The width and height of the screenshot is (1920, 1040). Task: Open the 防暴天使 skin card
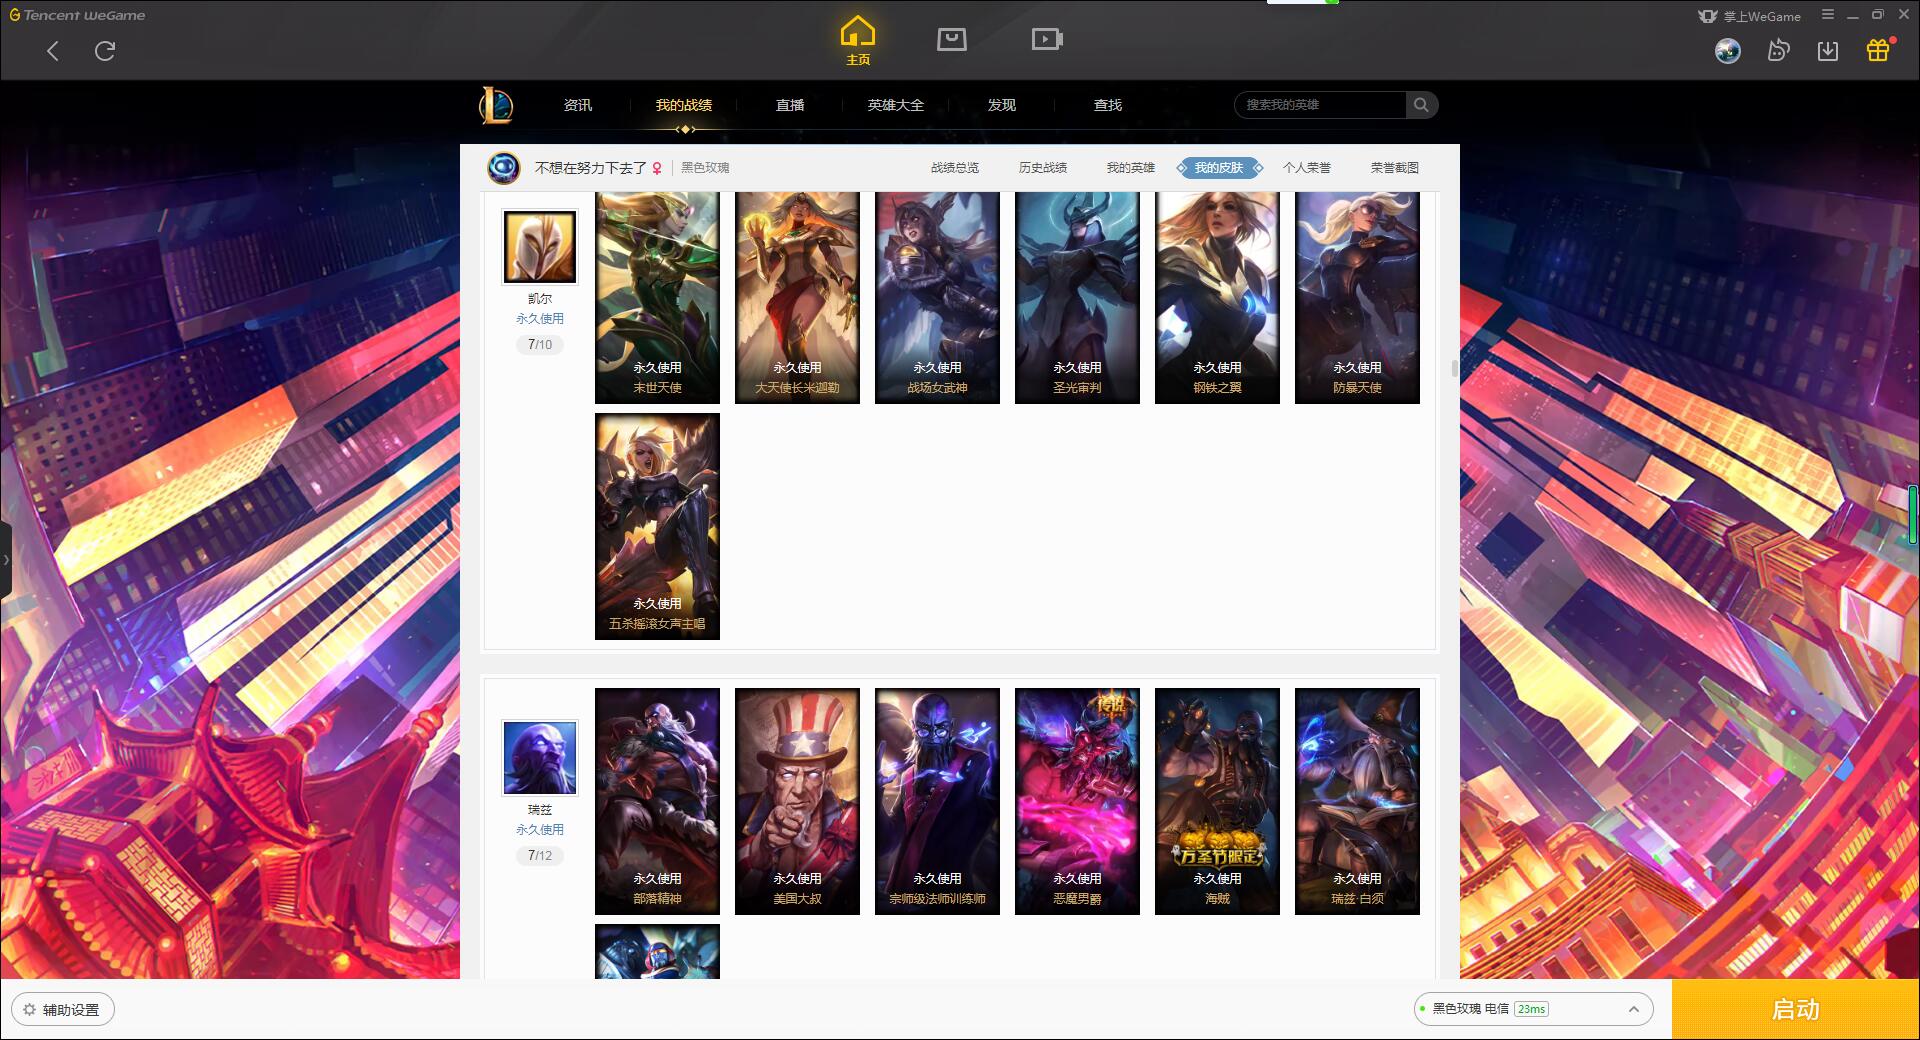pos(1357,298)
